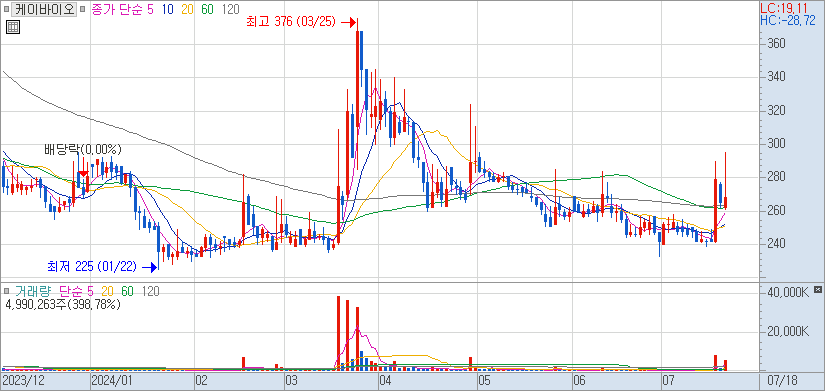Click the 07/18 current date label

[782, 380]
